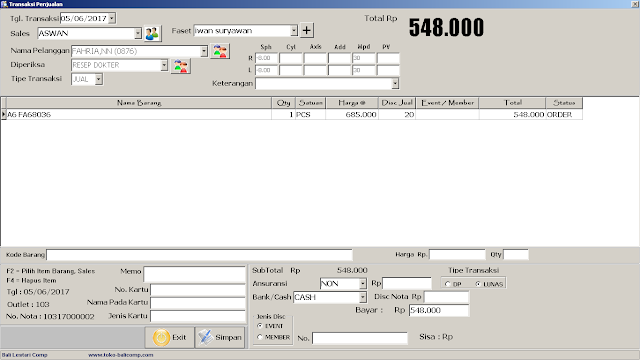Screen dimensions: 640x360
Task: Click the sales person icon beside ASWAN
Action: click(152, 33)
